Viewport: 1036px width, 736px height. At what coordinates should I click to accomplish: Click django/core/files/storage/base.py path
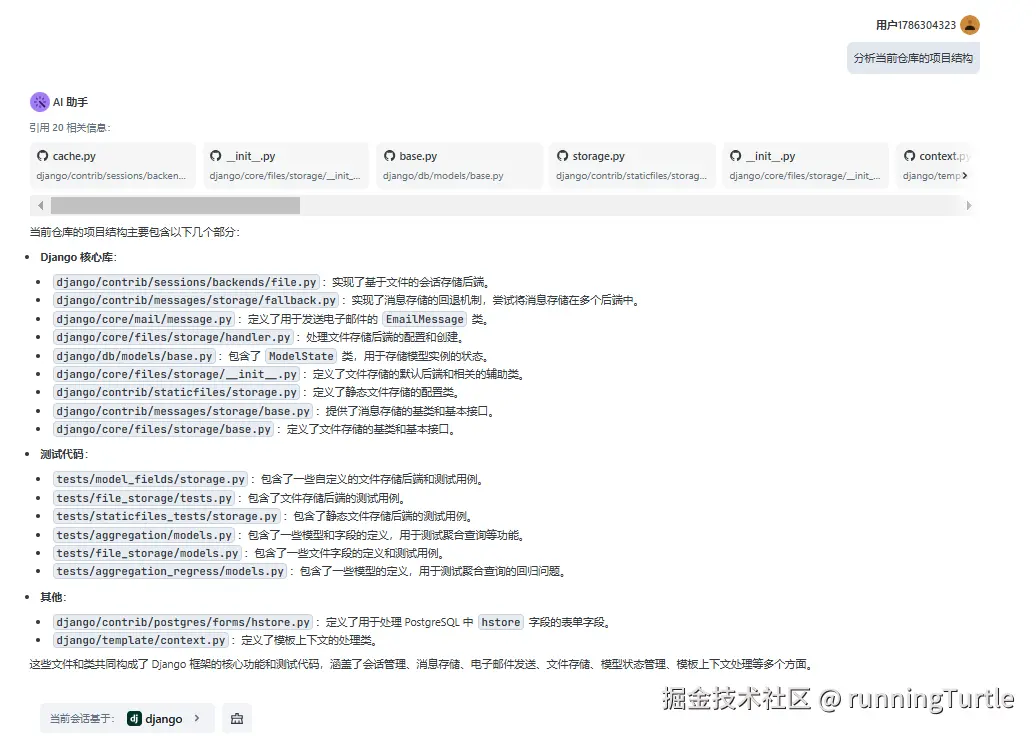point(164,429)
